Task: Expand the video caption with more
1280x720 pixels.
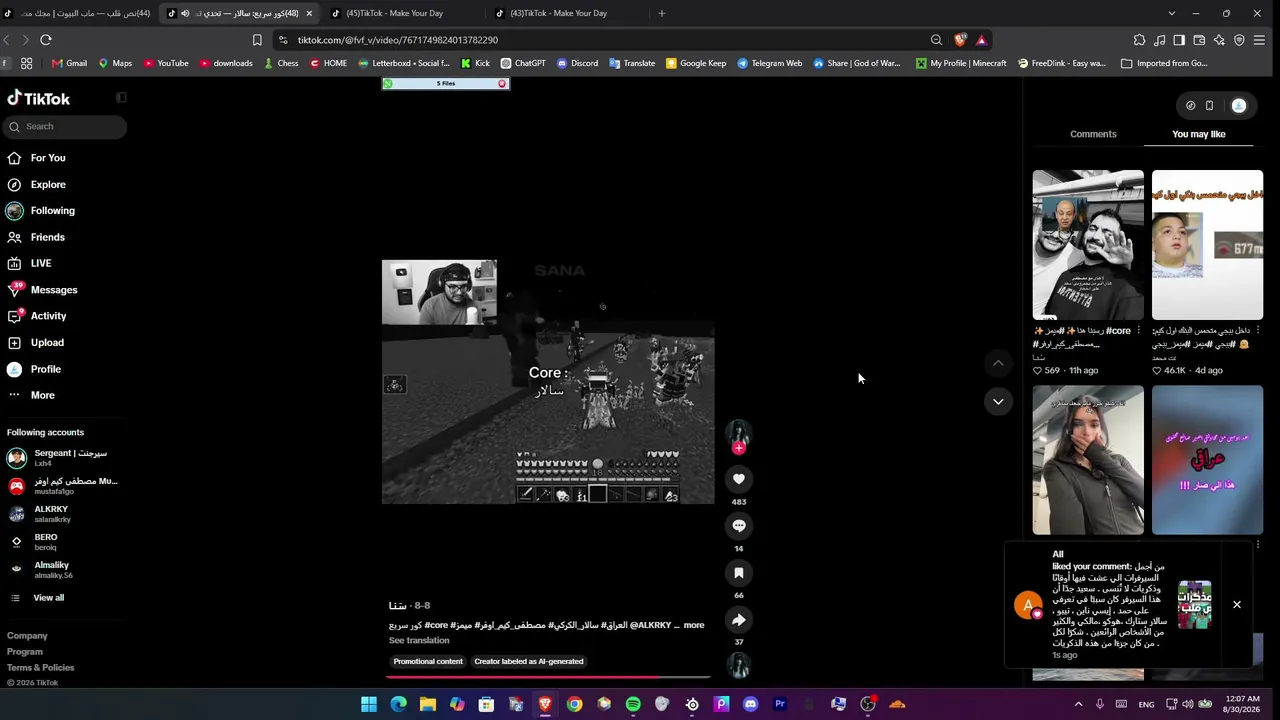Action: coord(694,625)
